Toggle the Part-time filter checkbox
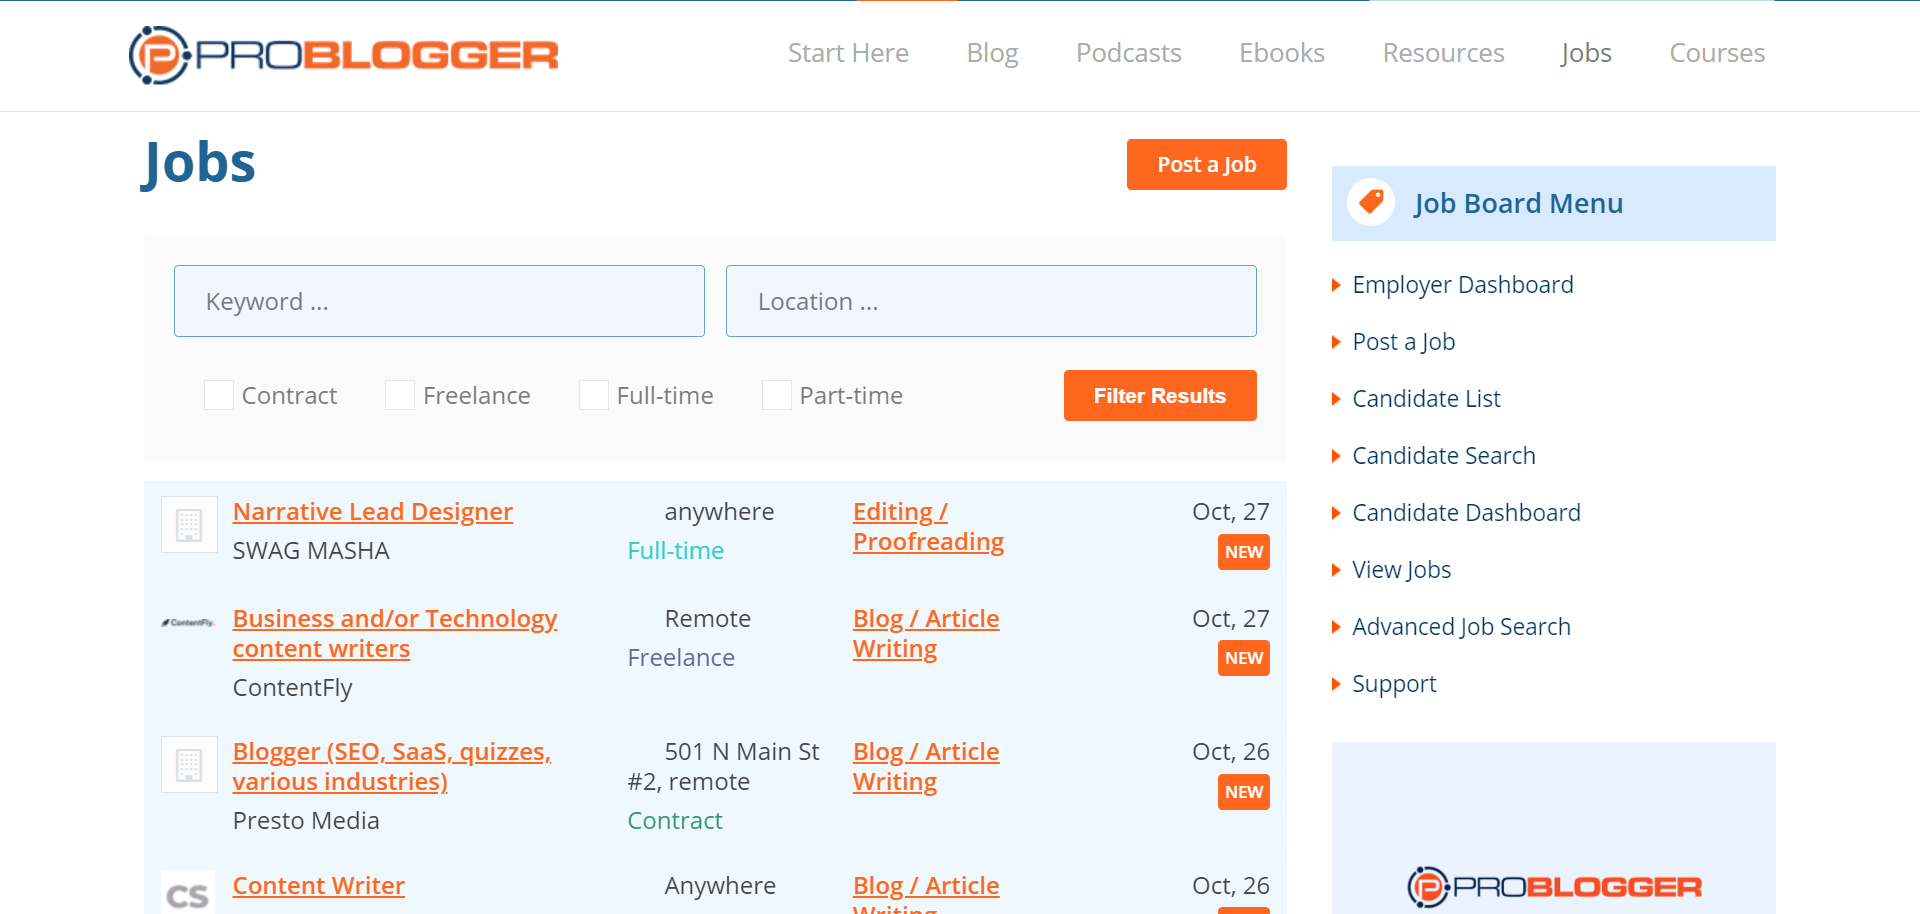 (777, 396)
